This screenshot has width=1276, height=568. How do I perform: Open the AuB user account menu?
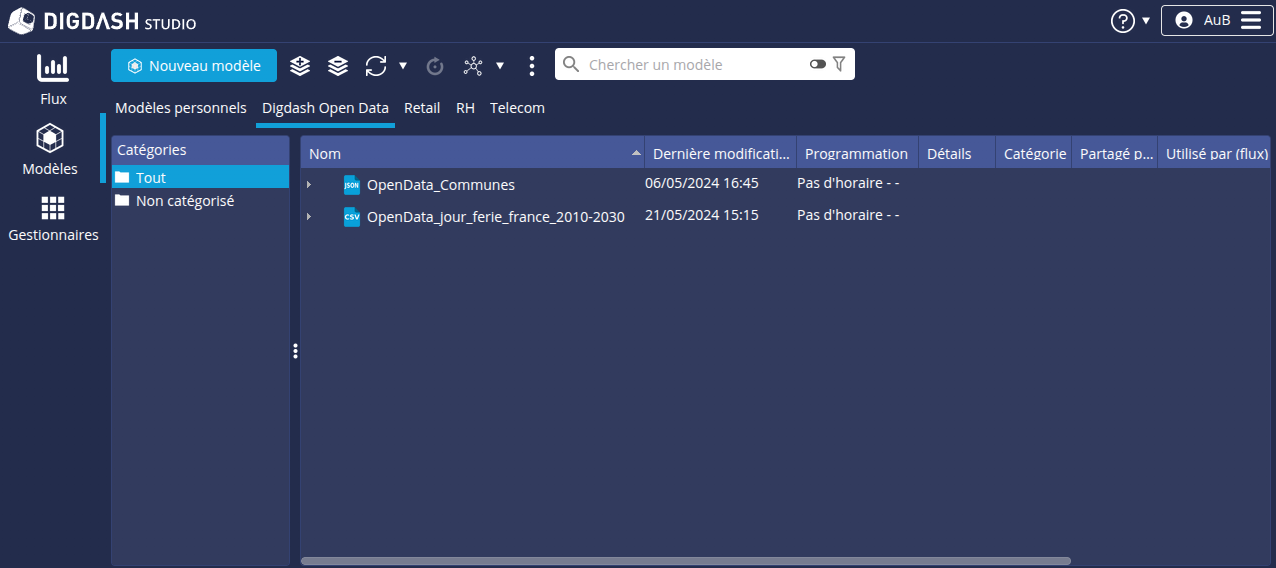(1216, 21)
